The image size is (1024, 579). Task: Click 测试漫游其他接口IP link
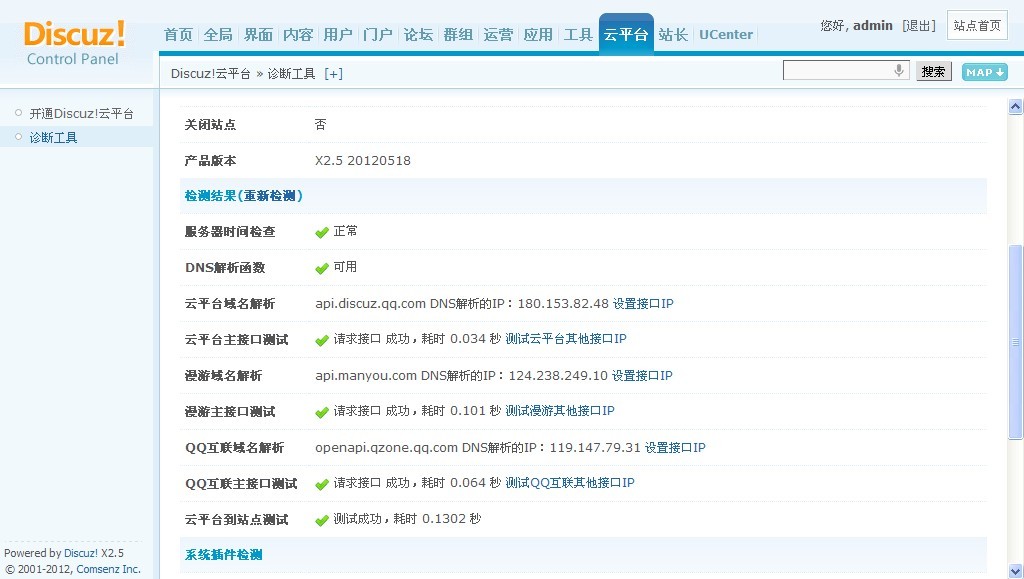[x=560, y=411]
